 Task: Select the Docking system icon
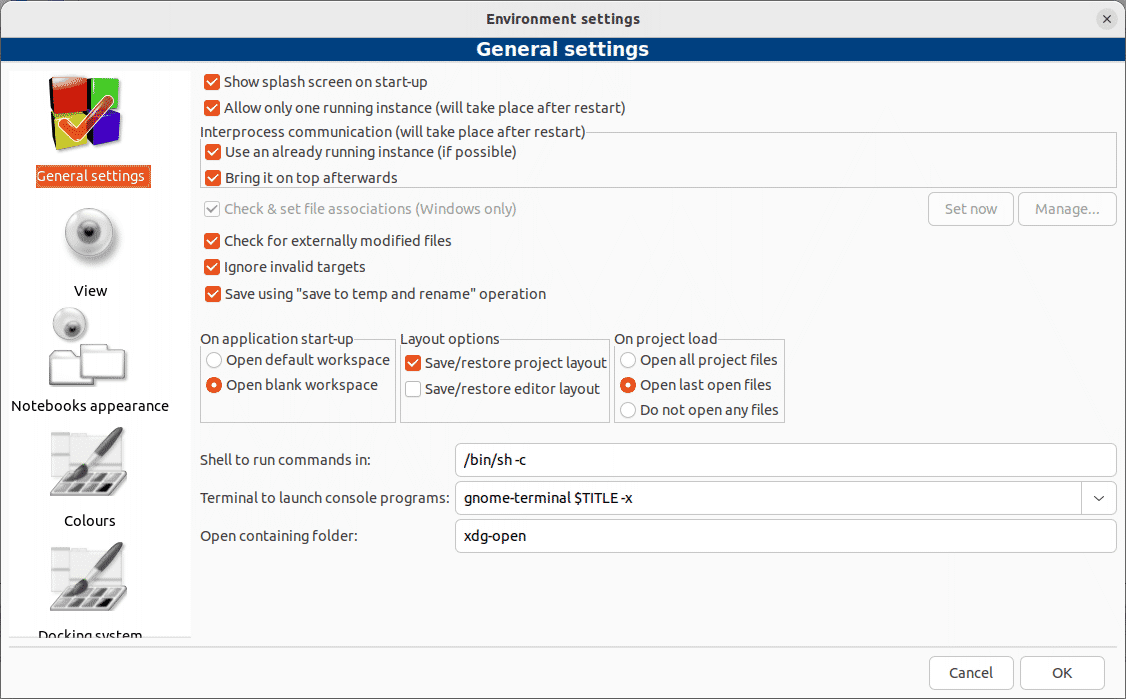coord(88,578)
